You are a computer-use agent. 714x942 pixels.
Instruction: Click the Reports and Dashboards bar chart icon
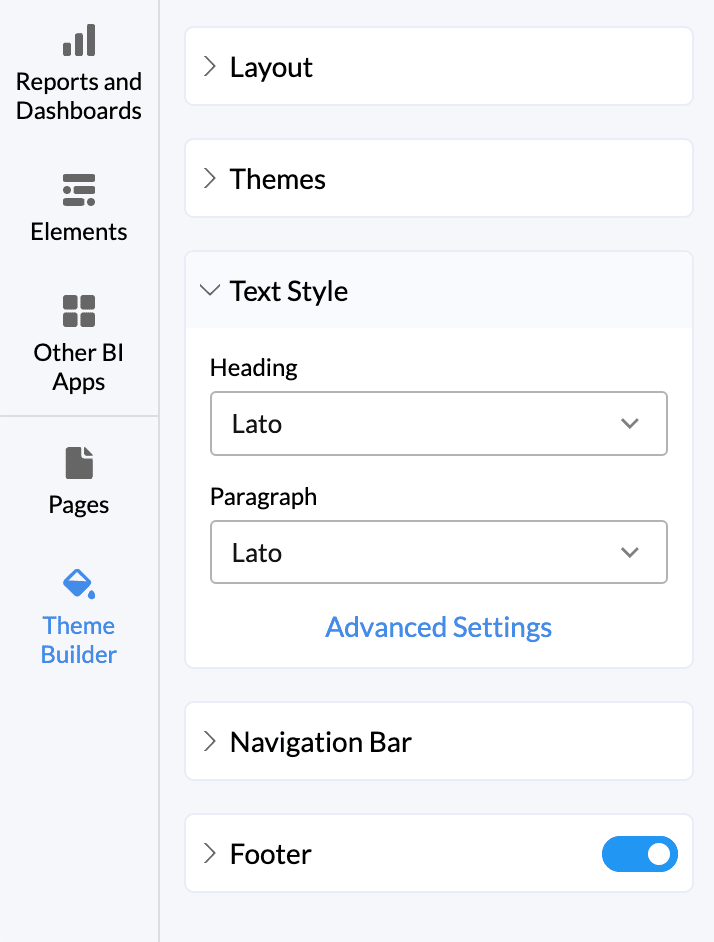point(79,41)
